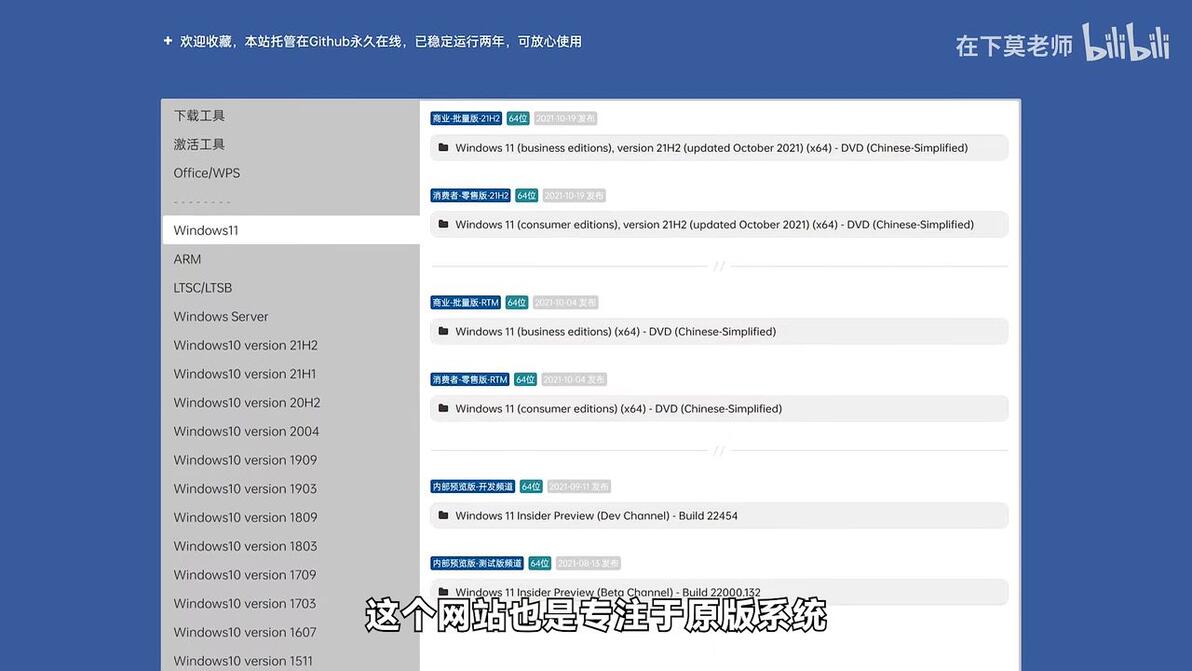
Task: Select Windows10 version 1607
Action: coord(290,632)
